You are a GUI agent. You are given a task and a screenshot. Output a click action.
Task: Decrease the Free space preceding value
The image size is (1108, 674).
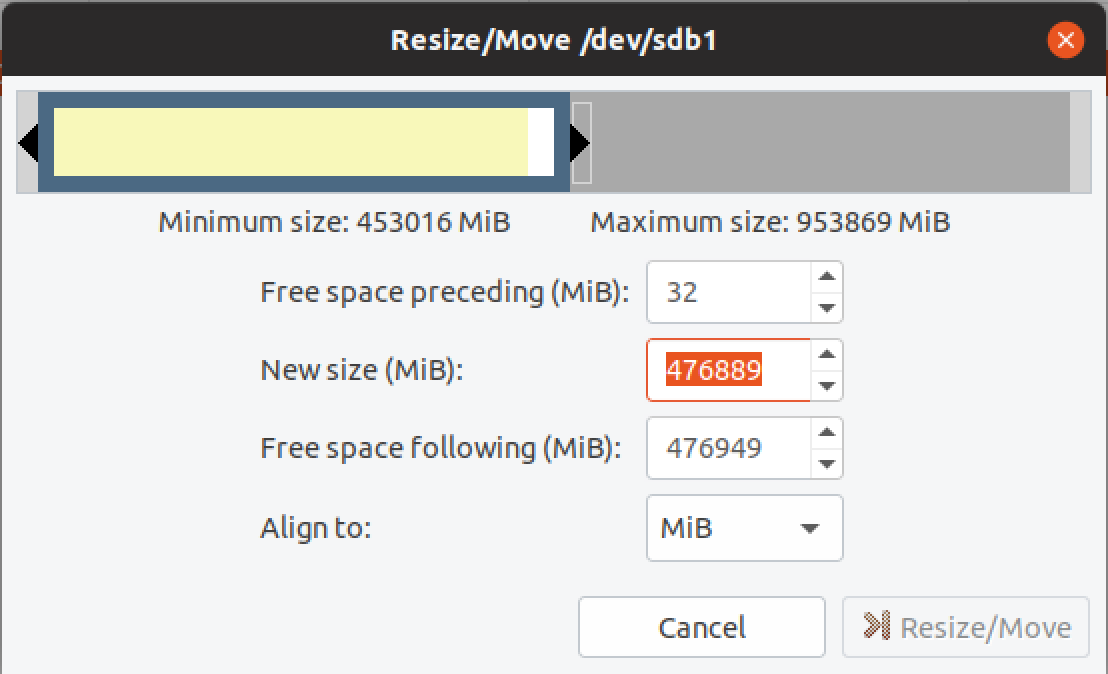826,308
